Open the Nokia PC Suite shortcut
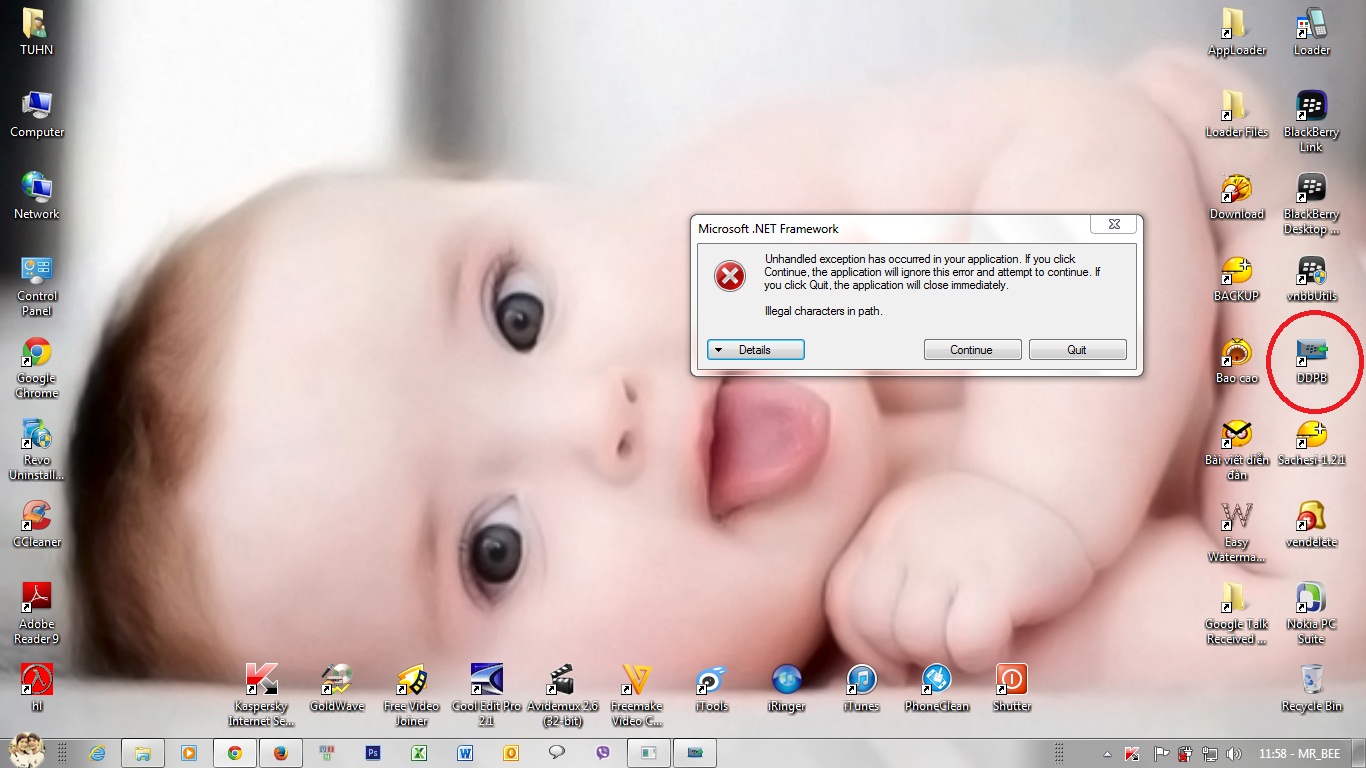The width and height of the screenshot is (1366, 768). (x=1311, y=599)
